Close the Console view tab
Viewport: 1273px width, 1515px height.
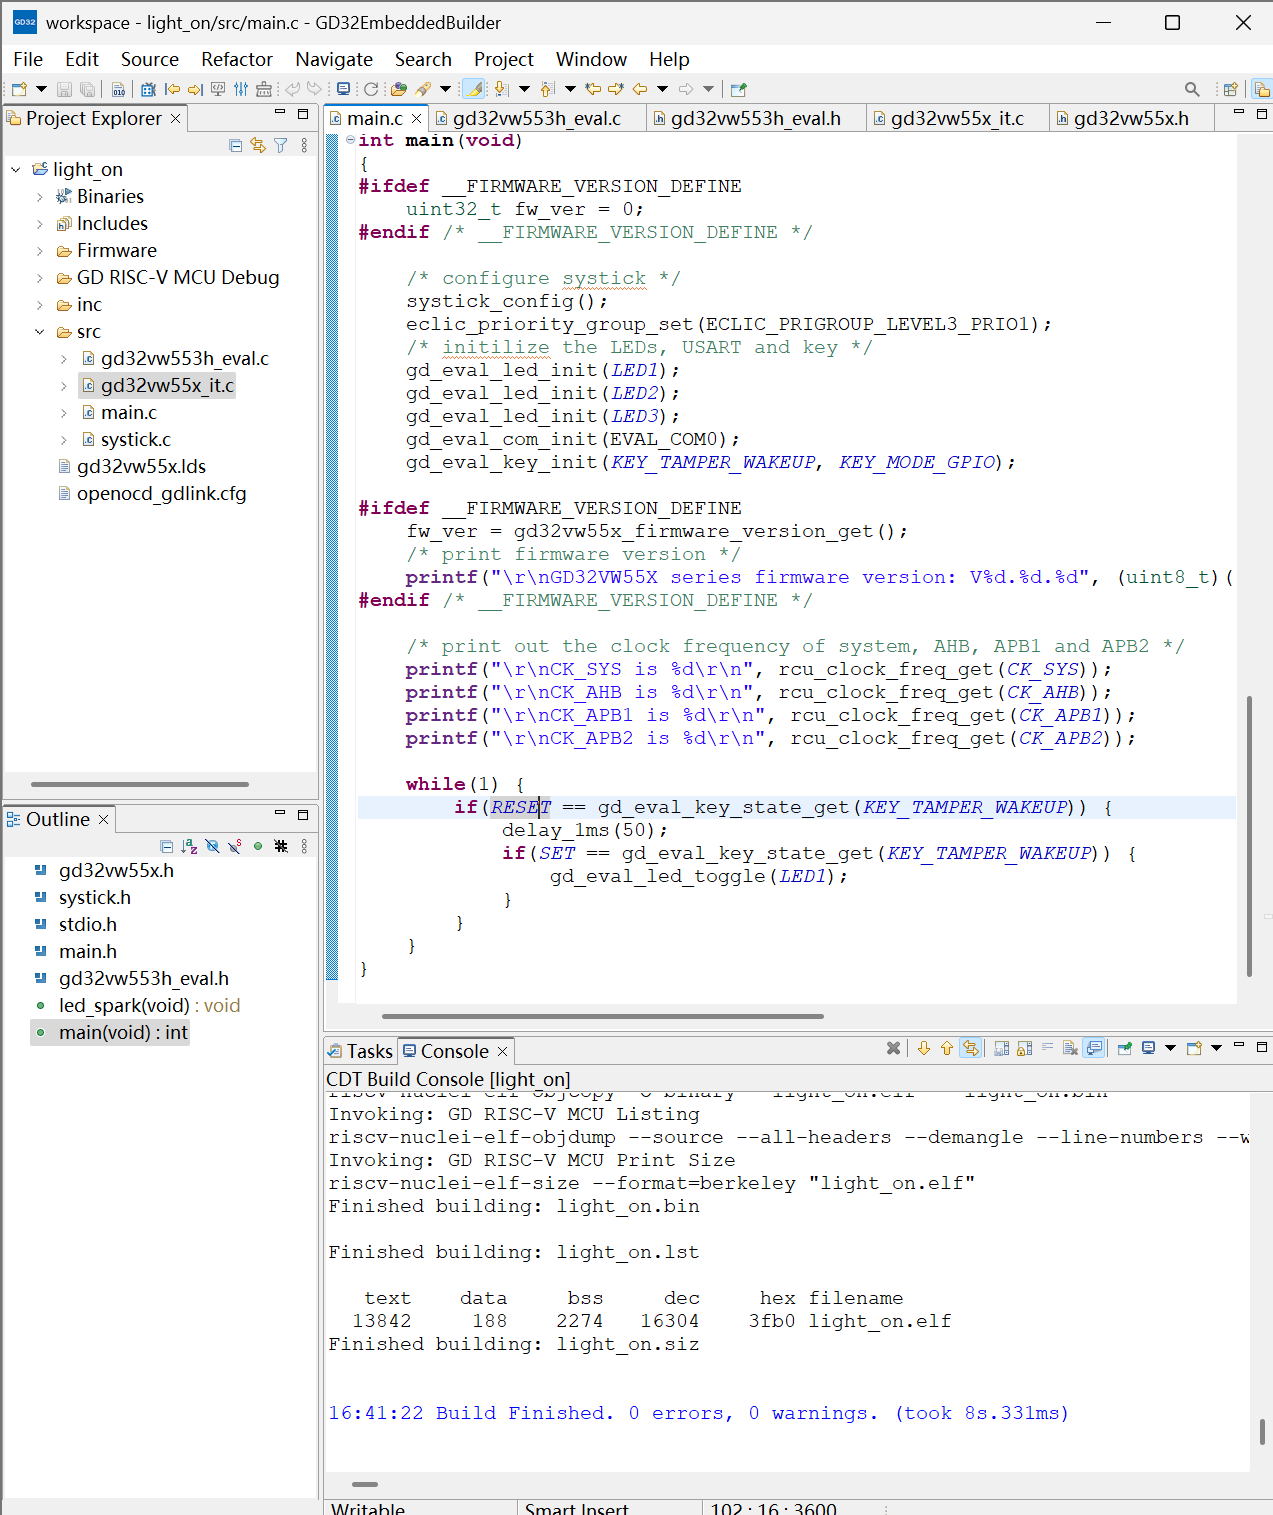(503, 1051)
